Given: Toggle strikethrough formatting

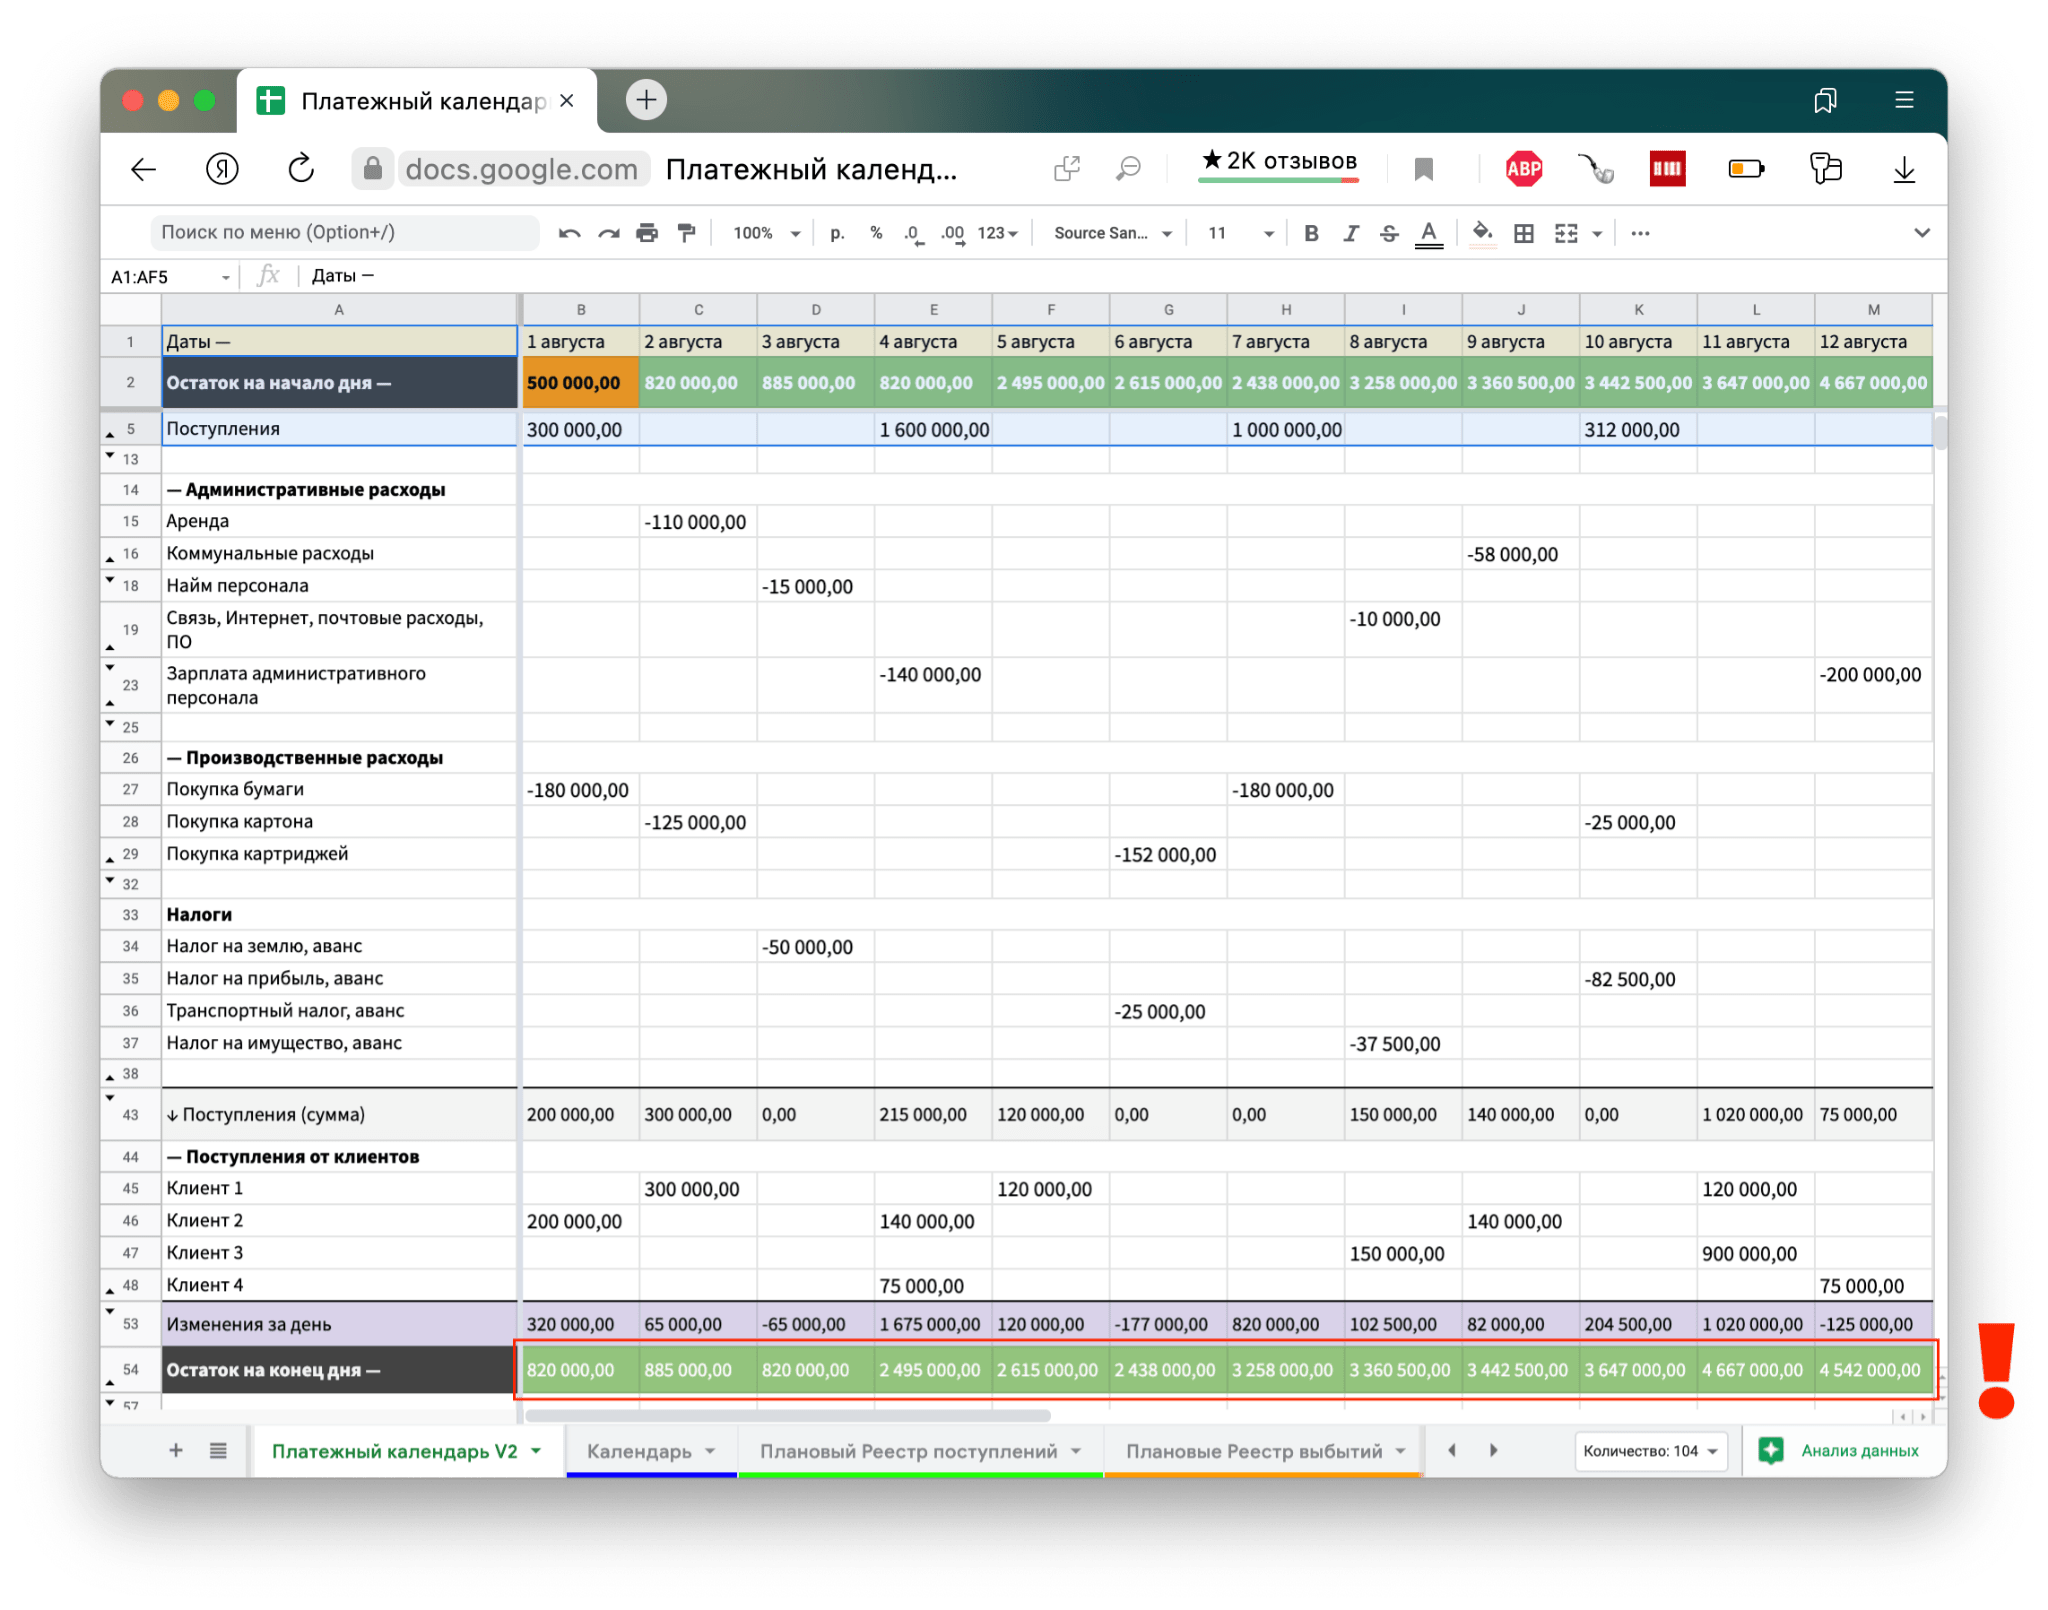Looking at the screenshot, I should 1389,234.
